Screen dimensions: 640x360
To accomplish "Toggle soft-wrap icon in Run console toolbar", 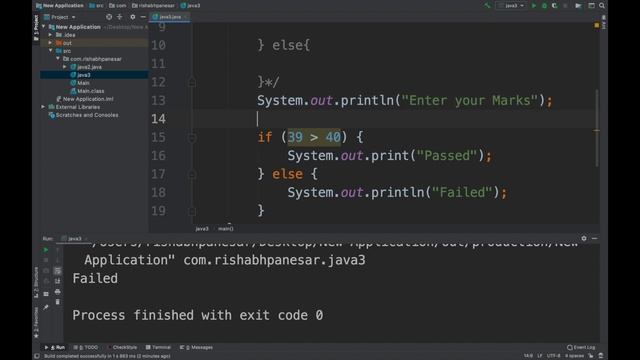I will (58, 271).
